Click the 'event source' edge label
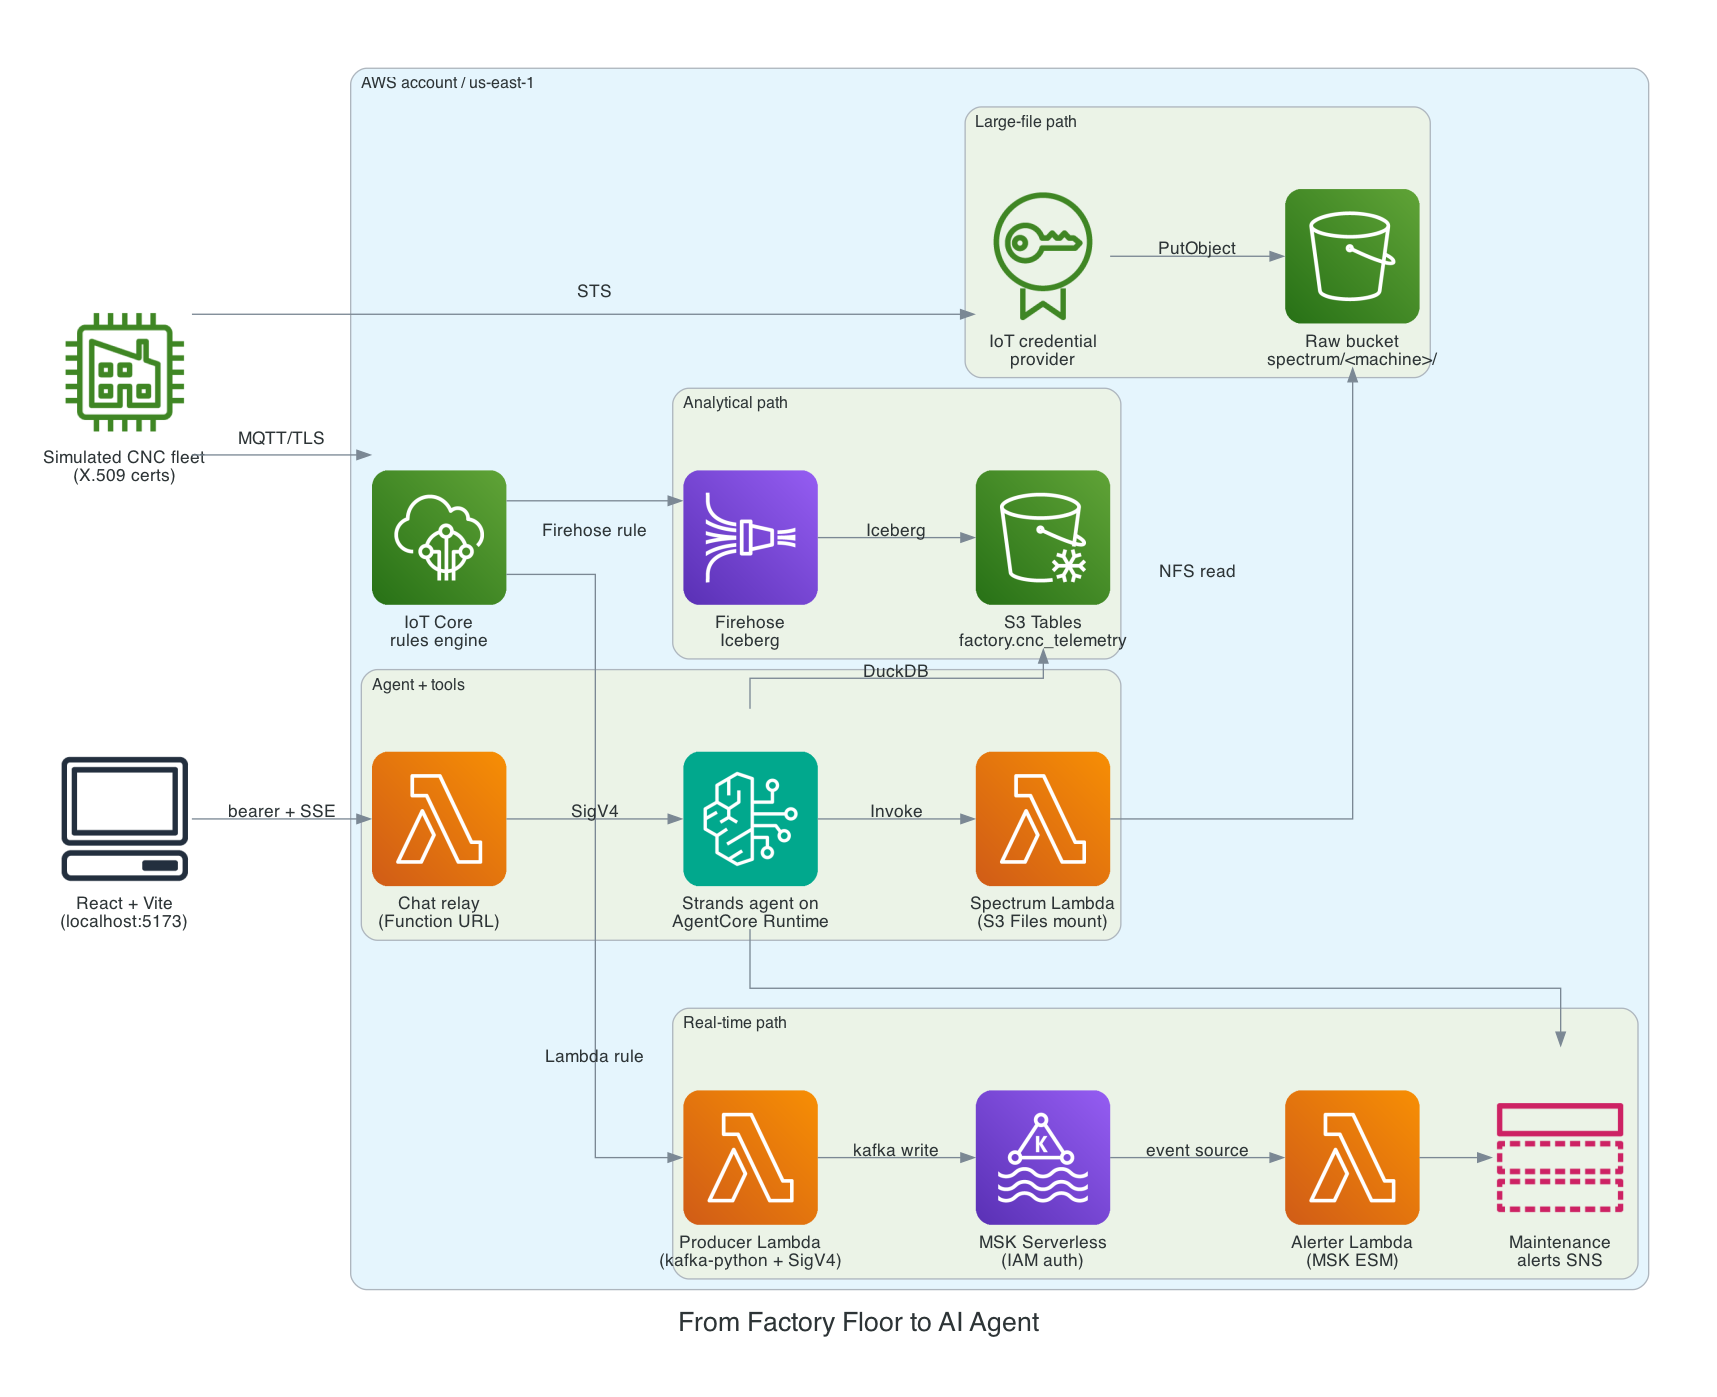The width and height of the screenshot is (1717, 1397). pos(1197,1150)
